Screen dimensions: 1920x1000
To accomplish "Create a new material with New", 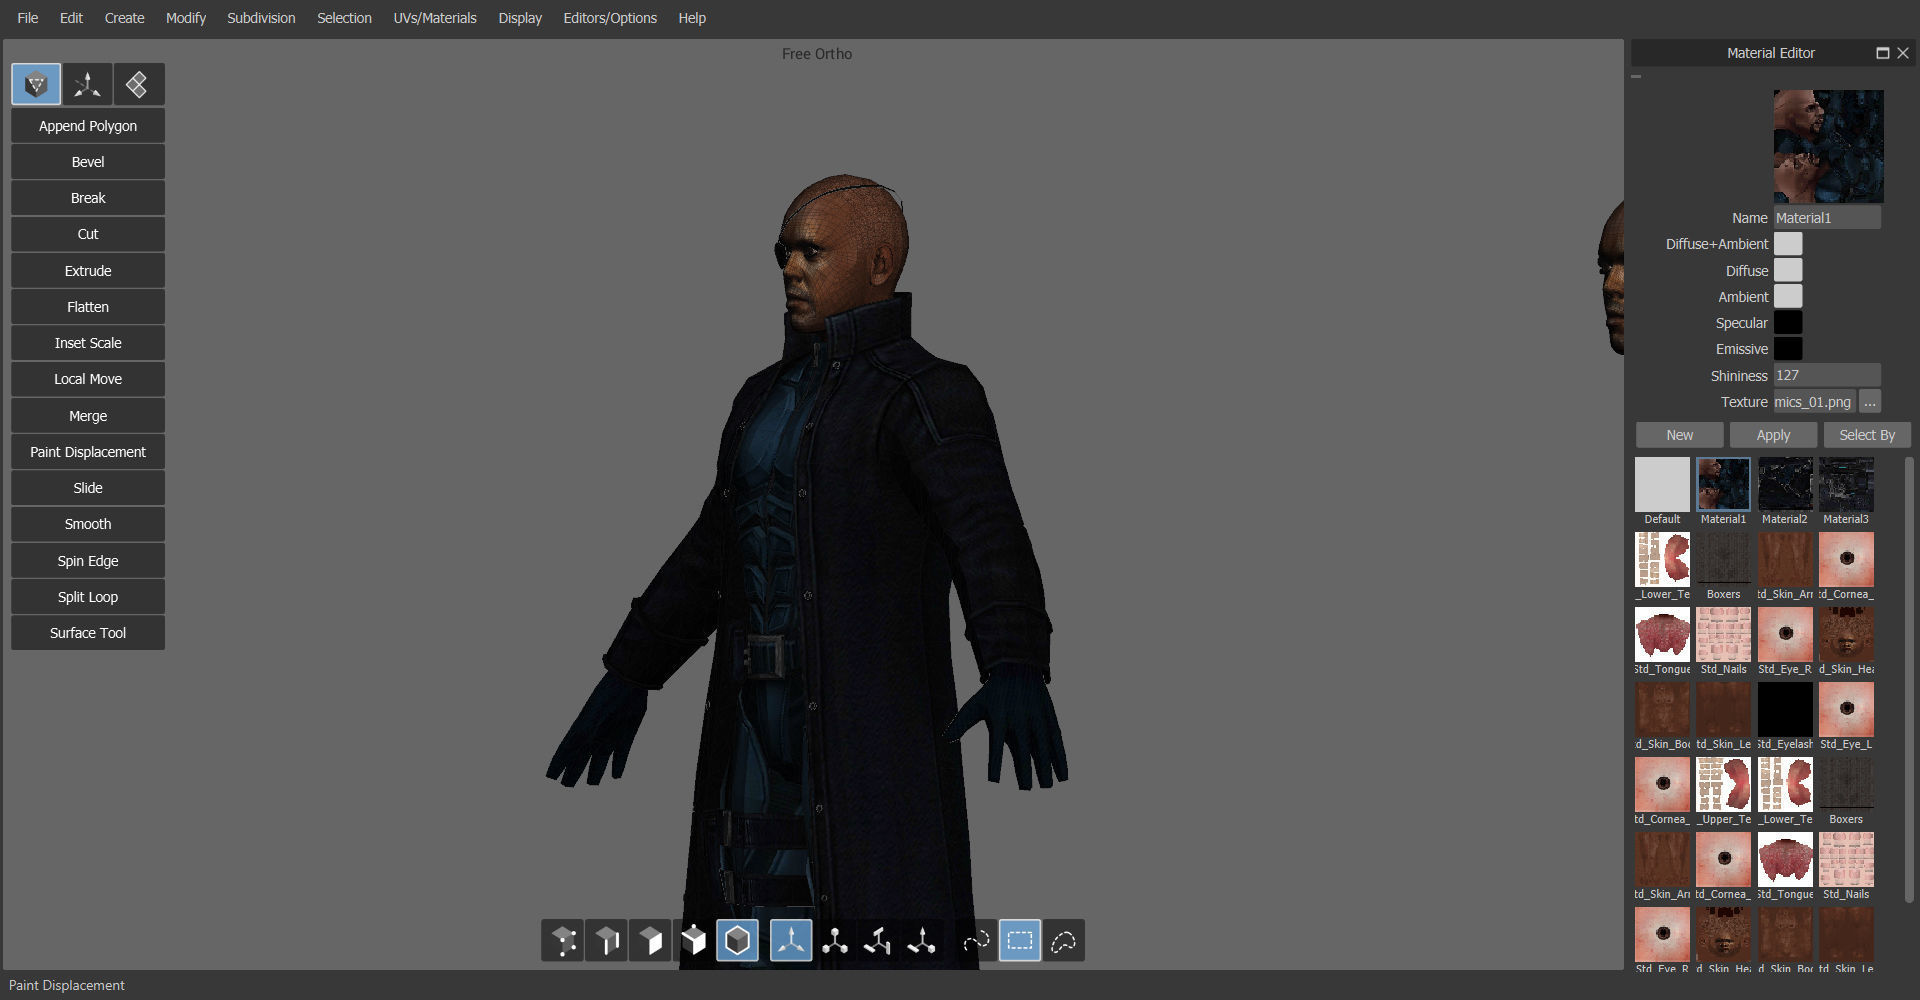I will (1680, 435).
